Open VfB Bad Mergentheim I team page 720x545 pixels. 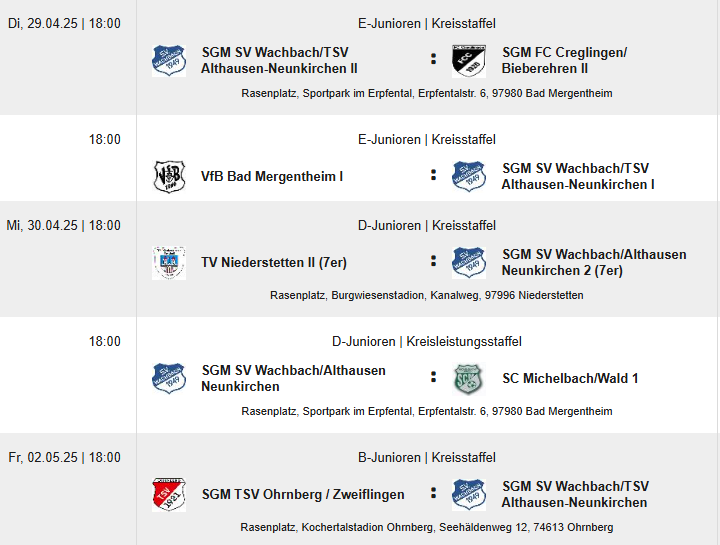(x=272, y=176)
